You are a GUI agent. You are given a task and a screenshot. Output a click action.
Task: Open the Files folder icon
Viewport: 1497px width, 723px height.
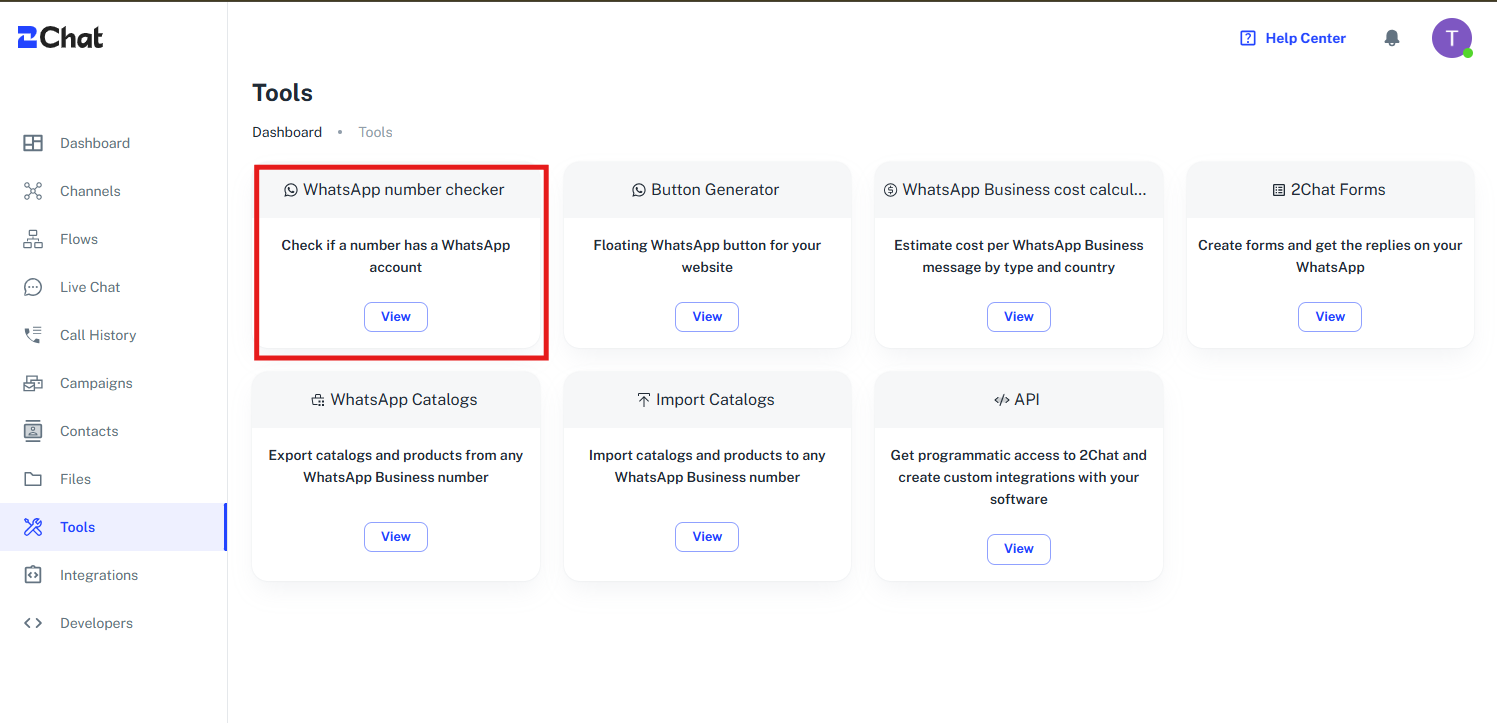tap(33, 479)
